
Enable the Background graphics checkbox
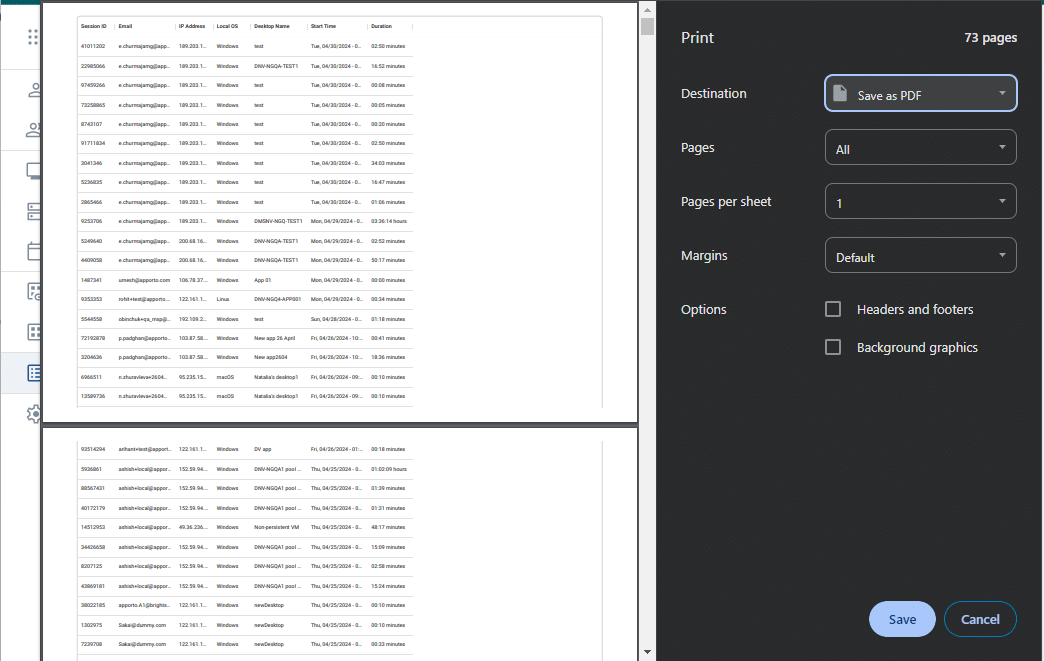(833, 347)
